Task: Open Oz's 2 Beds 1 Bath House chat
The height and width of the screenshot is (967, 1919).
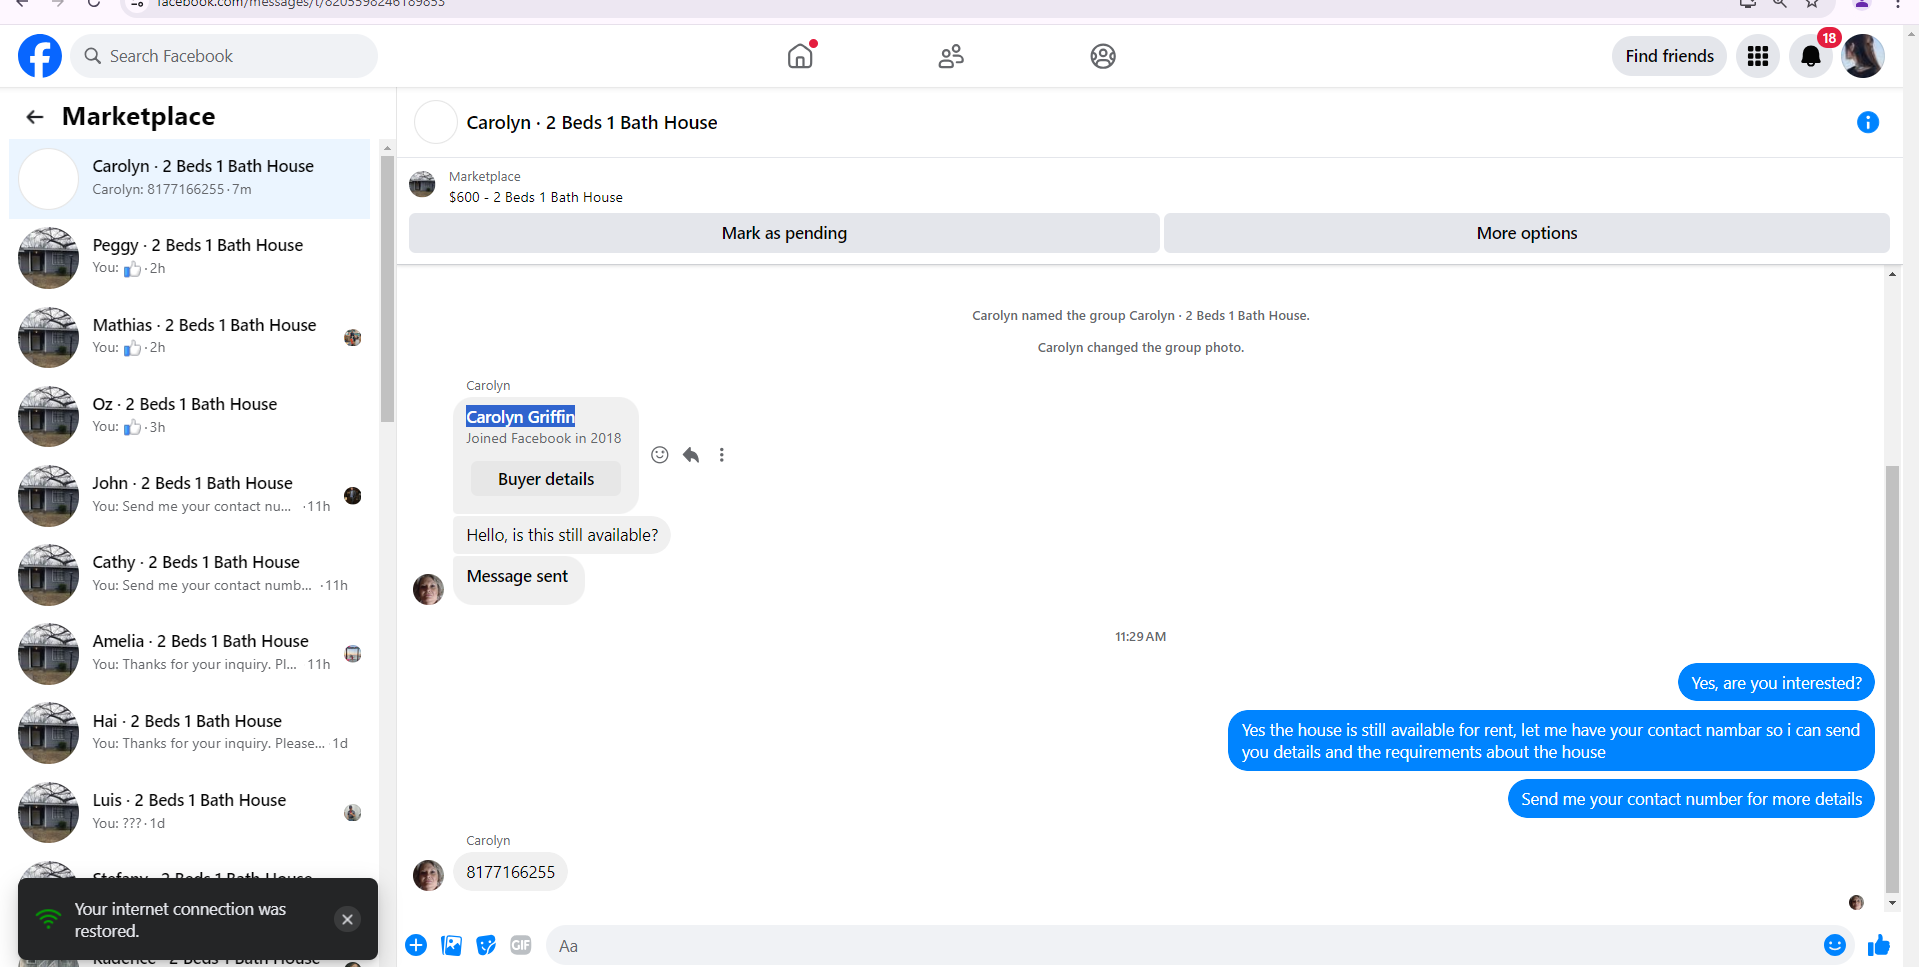Action: pyautogui.click(x=190, y=416)
